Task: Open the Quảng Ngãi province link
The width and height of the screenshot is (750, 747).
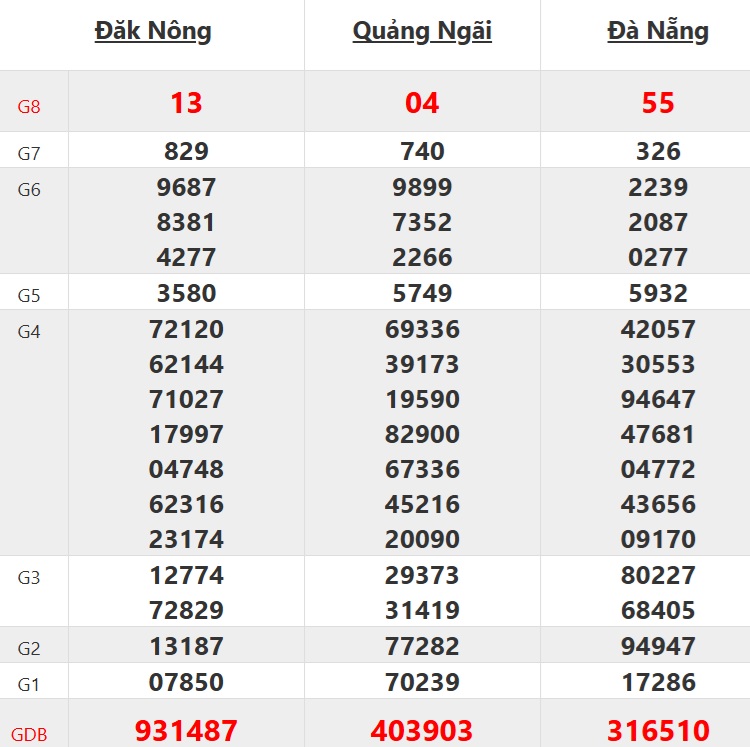Action: [x=422, y=31]
